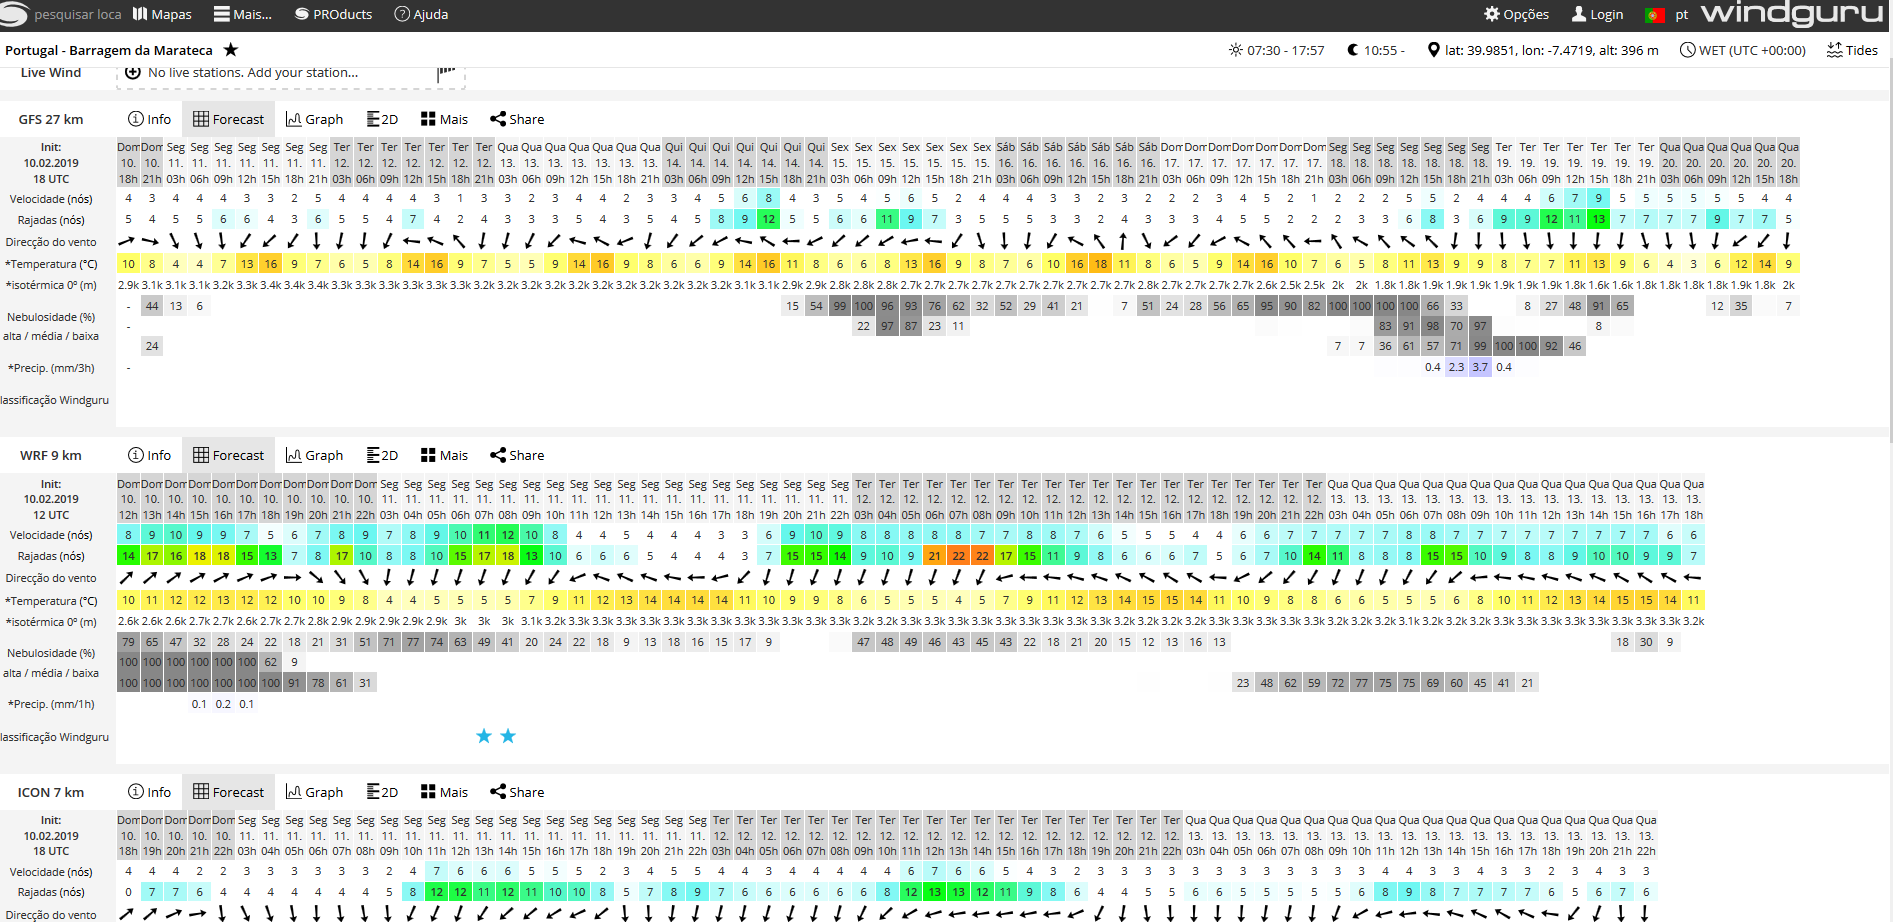Add a live station with the plus icon
This screenshot has height=922, width=1893.
133,72
